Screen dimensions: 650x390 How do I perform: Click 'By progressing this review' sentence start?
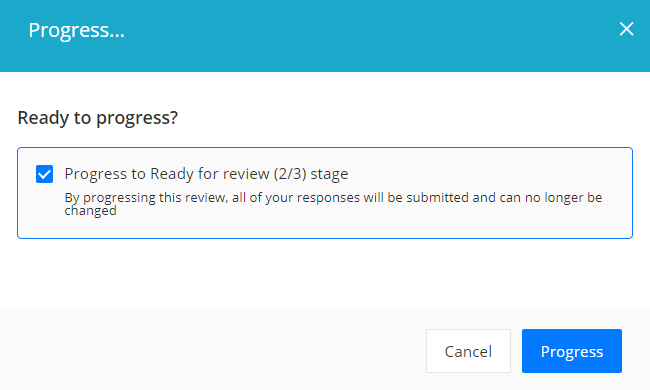point(146,198)
